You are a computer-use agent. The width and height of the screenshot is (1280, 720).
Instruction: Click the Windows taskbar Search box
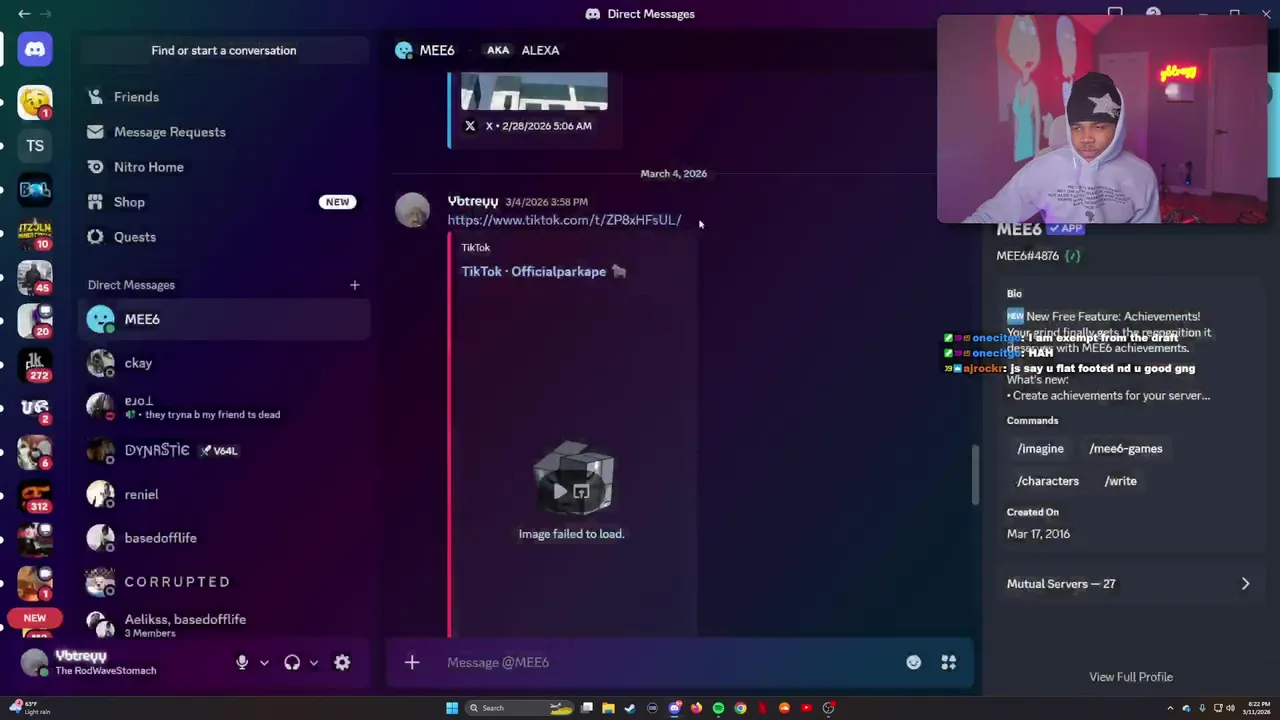(x=520, y=708)
